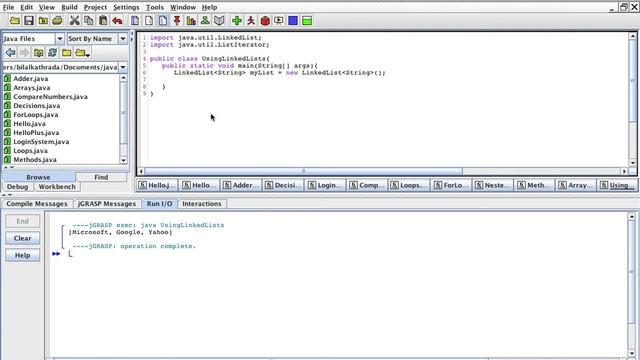Open the Interactions tab
Viewport: 640px width, 360px height.
(x=202, y=204)
